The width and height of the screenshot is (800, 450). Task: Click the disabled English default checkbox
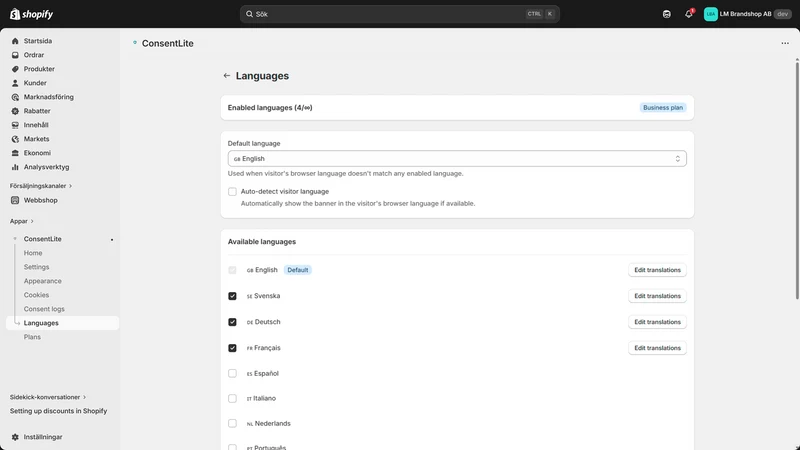(x=232, y=270)
